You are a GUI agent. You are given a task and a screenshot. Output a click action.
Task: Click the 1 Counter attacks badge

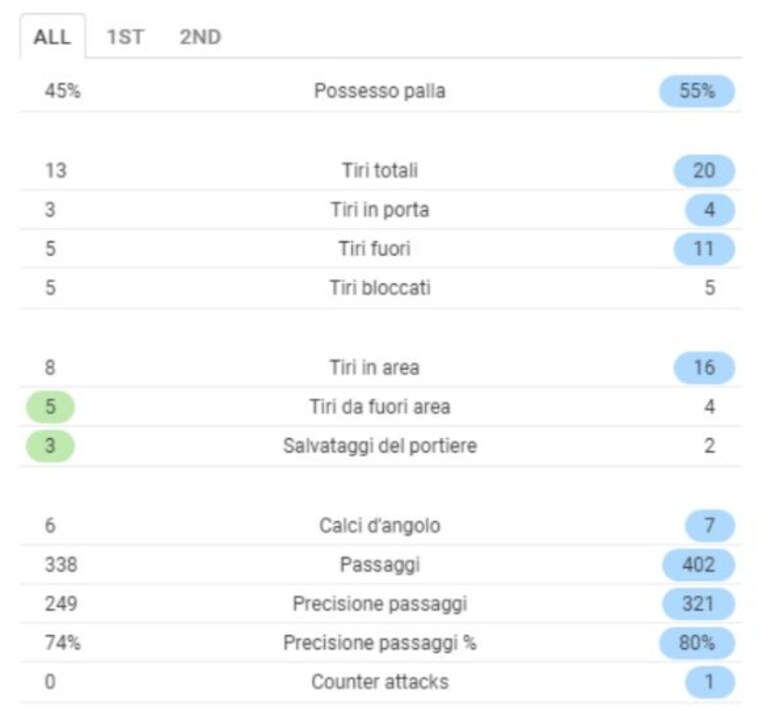pyautogui.click(x=709, y=682)
